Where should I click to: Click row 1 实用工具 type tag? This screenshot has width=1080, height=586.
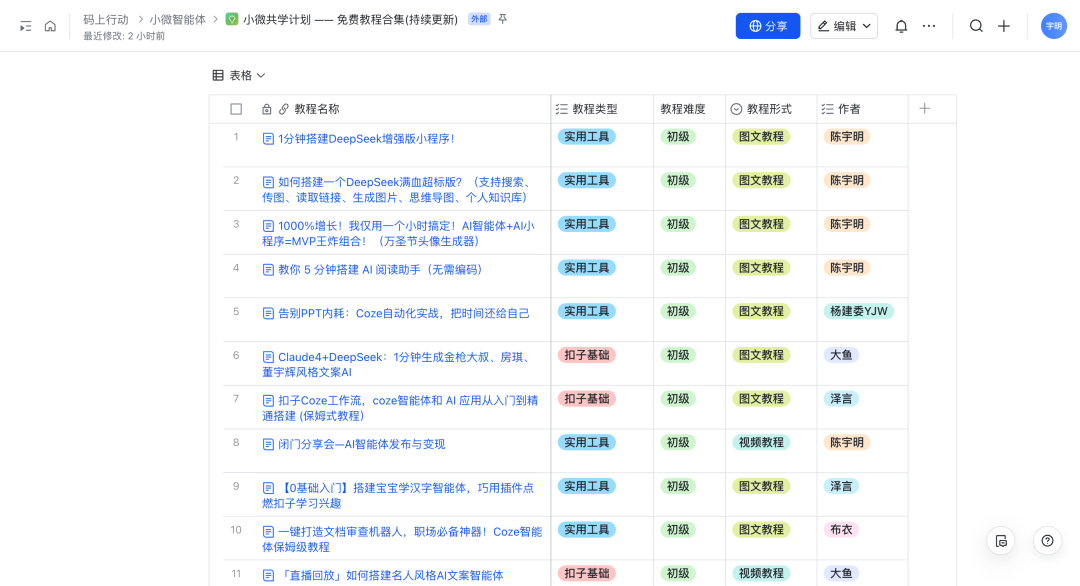point(586,137)
